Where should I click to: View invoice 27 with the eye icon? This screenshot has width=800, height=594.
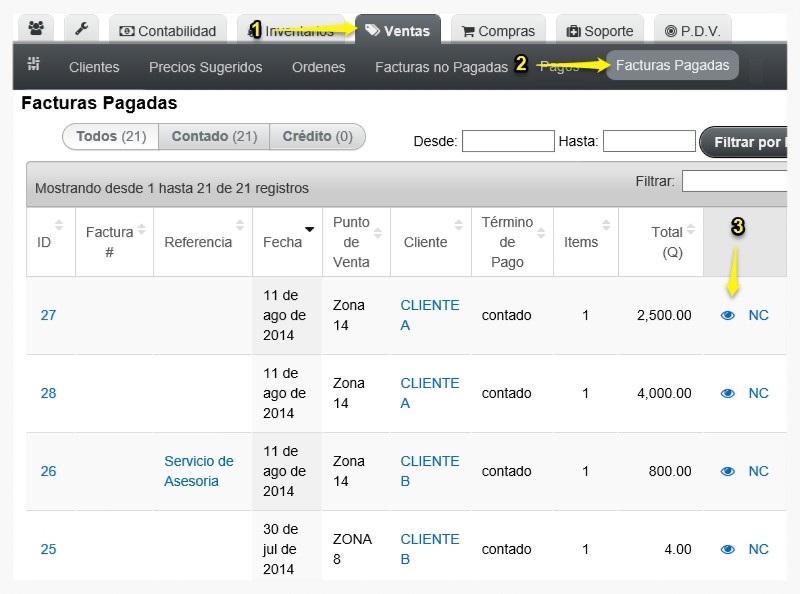pos(728,315)
